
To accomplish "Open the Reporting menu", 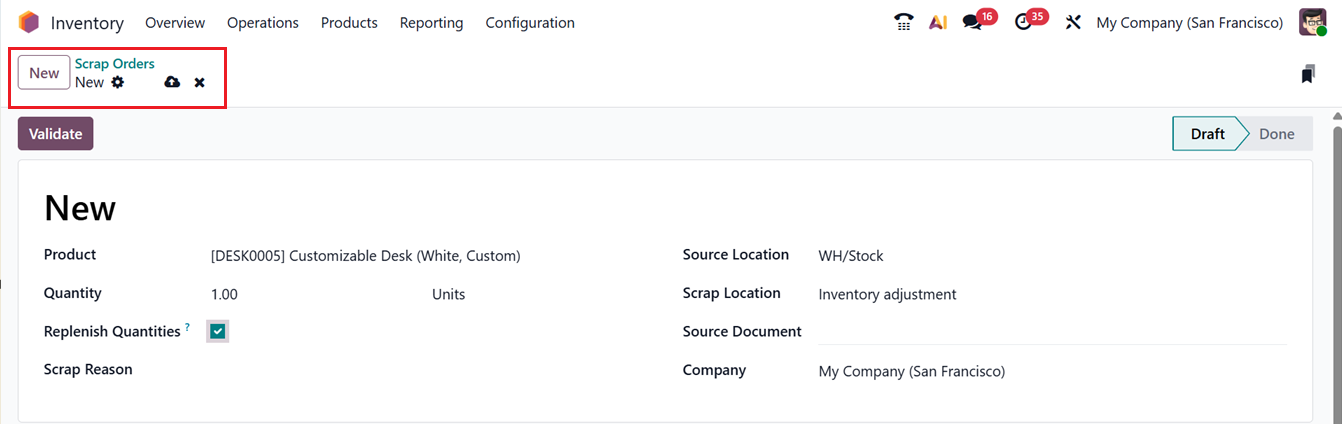I will (x=431, y=22).
